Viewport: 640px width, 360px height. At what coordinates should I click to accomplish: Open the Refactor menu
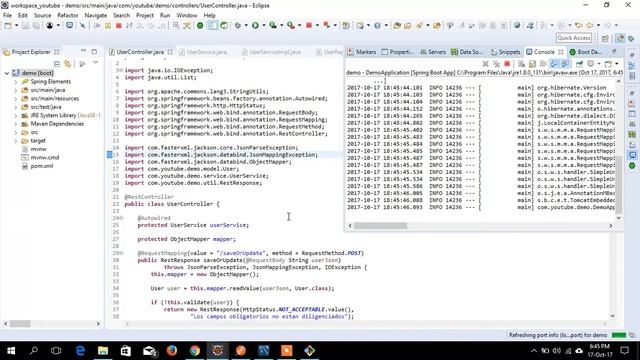tap(68, 16)
